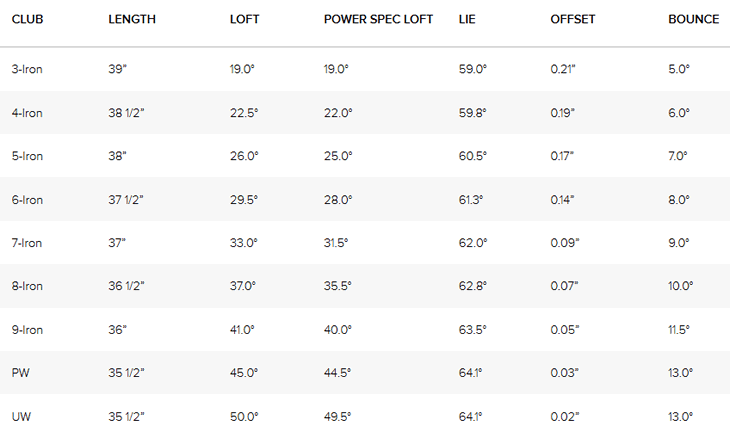730x445 pixels.
Task: Click the LIE column header
Action: (x=467, y=19)
